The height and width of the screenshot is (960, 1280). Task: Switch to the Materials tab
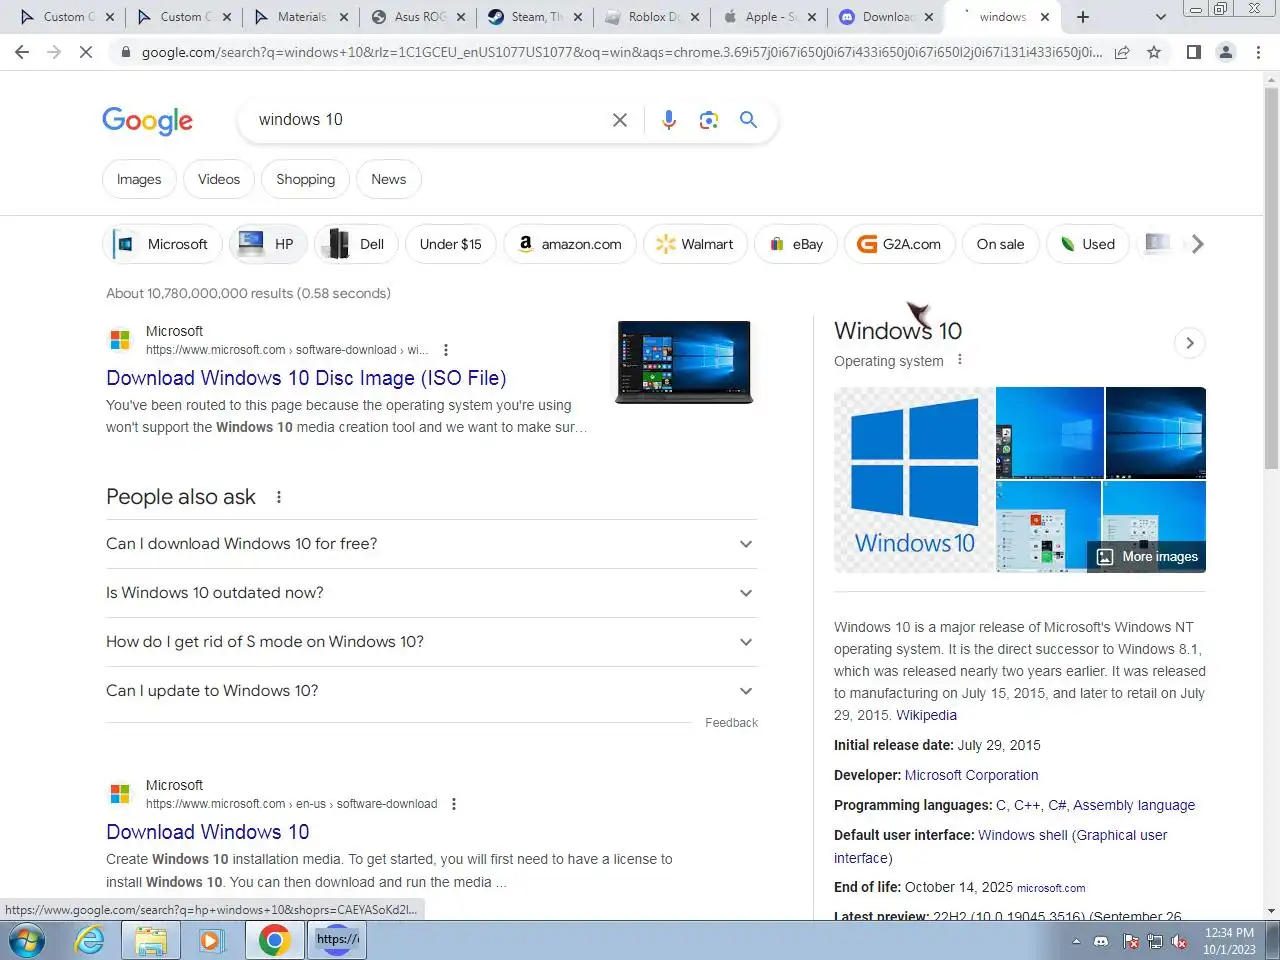pos(301,17)
